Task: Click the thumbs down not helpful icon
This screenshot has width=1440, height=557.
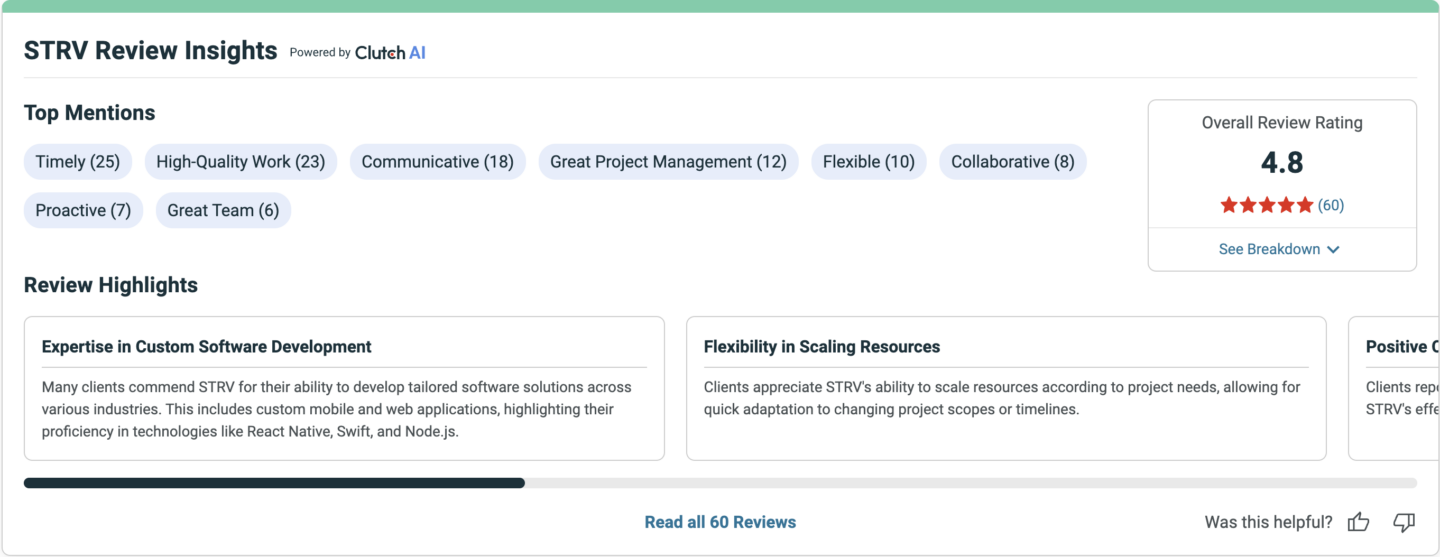Action: click(x=1404, y=522)
